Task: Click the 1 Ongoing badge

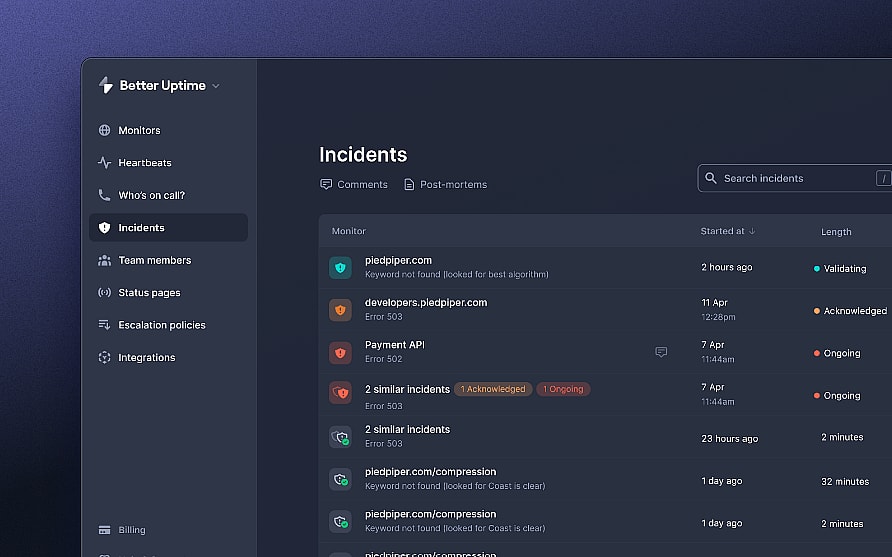Action: click(563, 389)
